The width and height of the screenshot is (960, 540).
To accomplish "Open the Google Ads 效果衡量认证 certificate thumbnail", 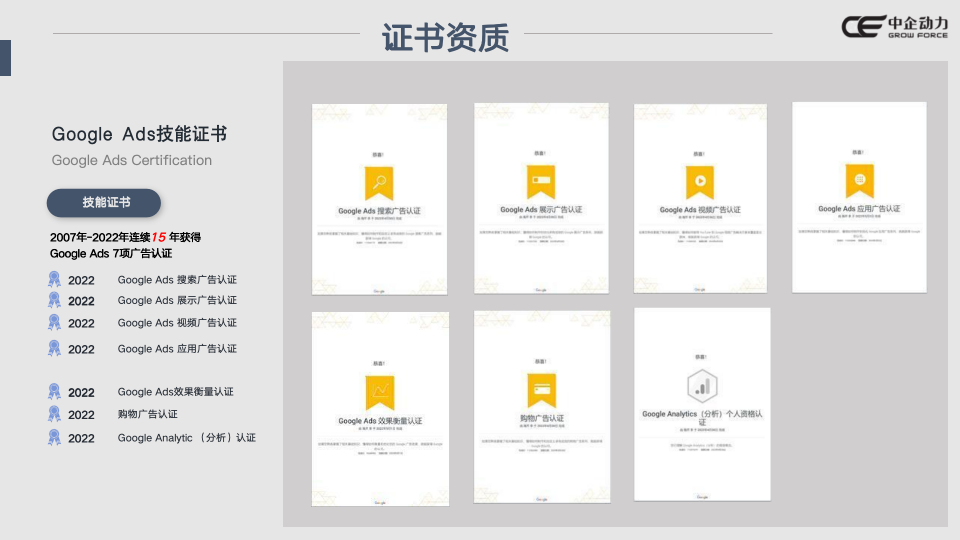I will click(x=380, y=409).
